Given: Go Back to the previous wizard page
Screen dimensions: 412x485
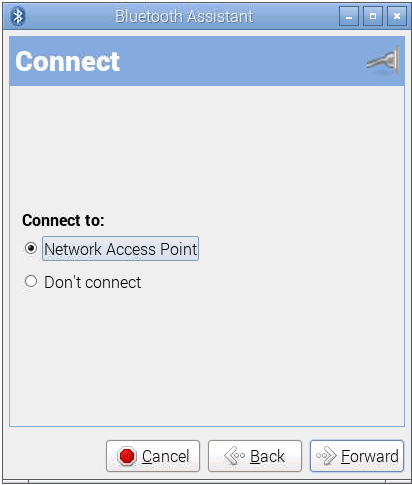Looking at the screenshot, I should (x=255, y=456).
